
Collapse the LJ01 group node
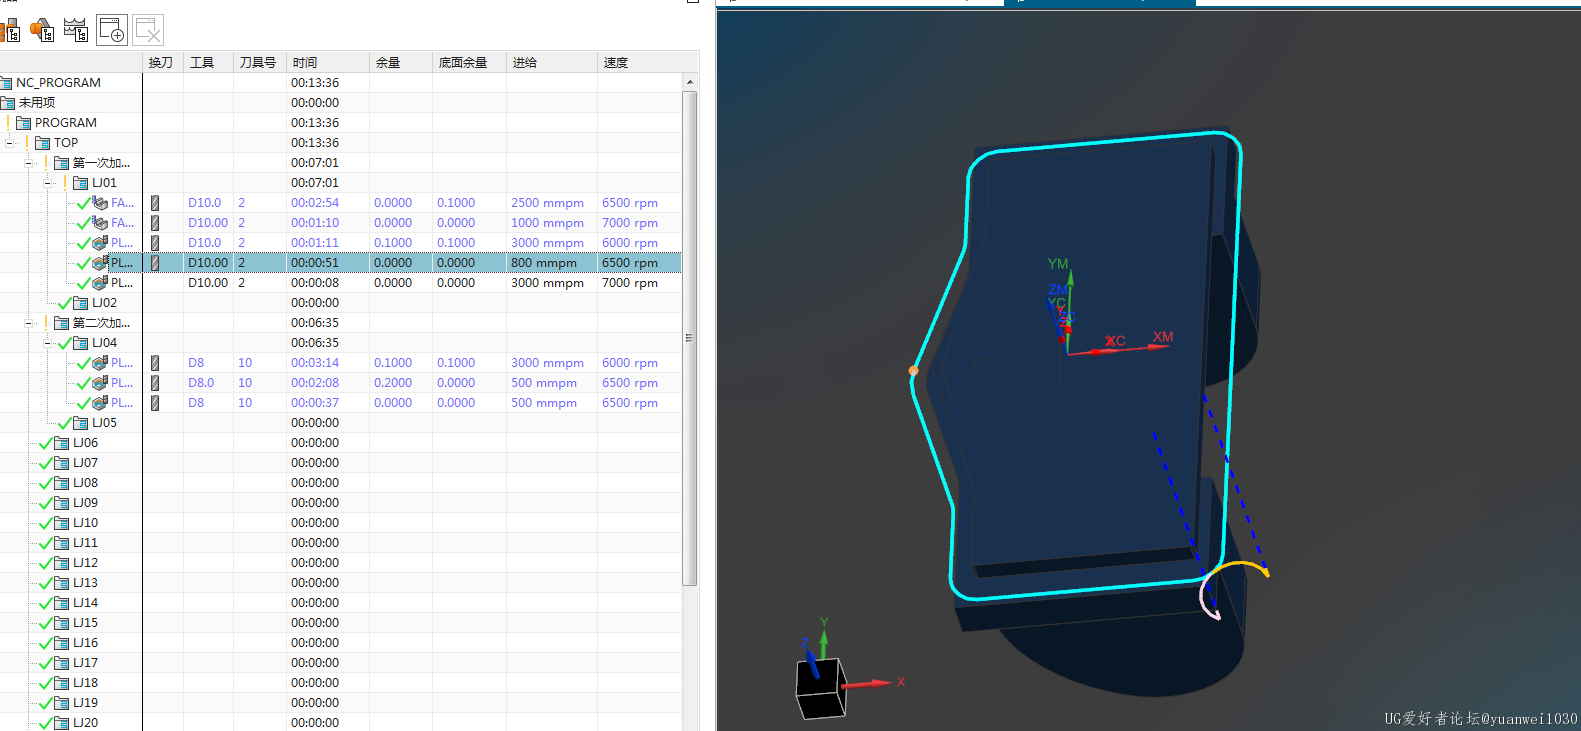pyautogui.click(x=47, y=183)
